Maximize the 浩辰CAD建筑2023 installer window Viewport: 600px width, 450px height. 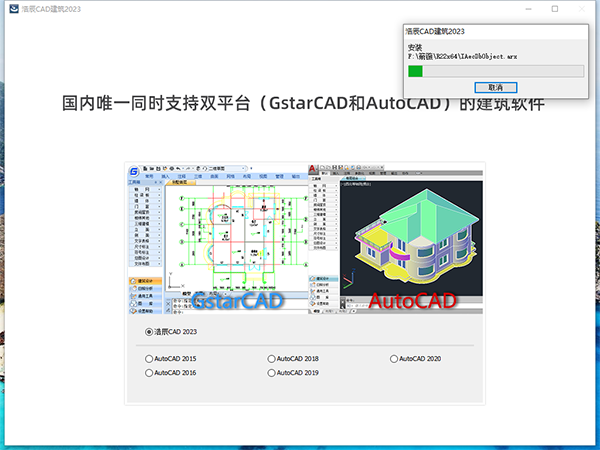[x=554, y=9]
